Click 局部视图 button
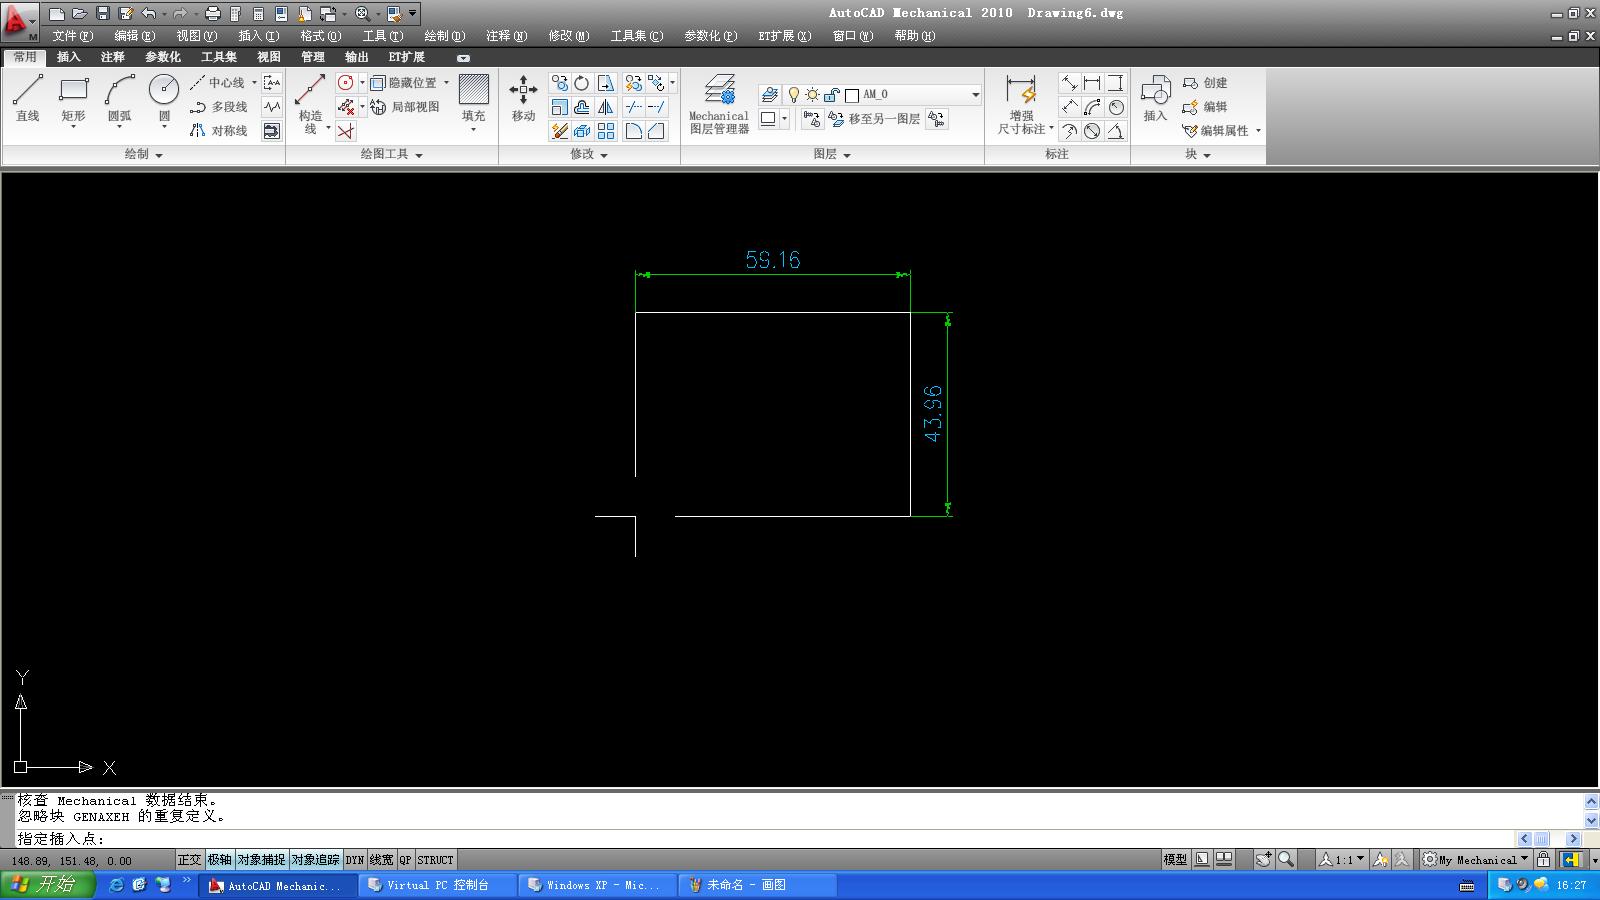The image size is (1600, 900). (x=405, y=107)
